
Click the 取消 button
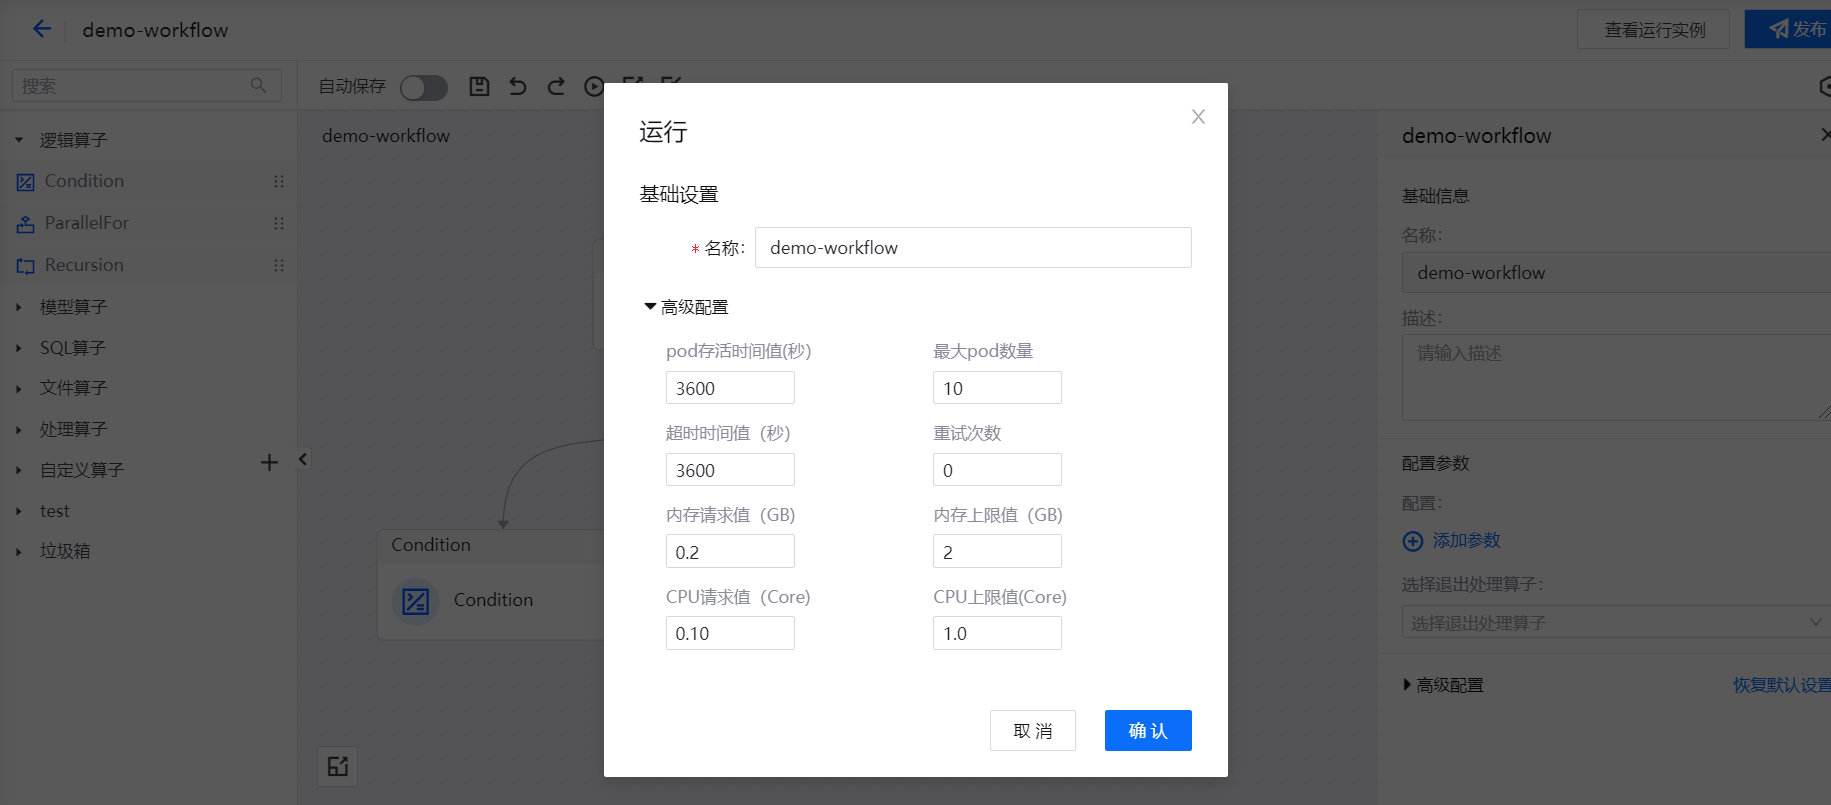[1033, 730]
